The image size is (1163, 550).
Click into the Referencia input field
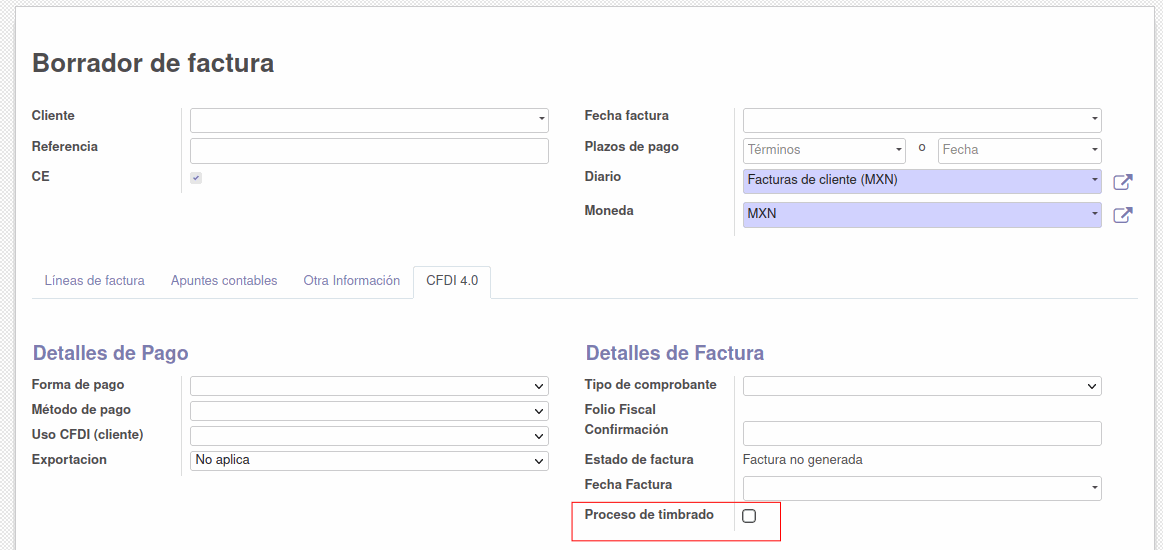point(369,150)
